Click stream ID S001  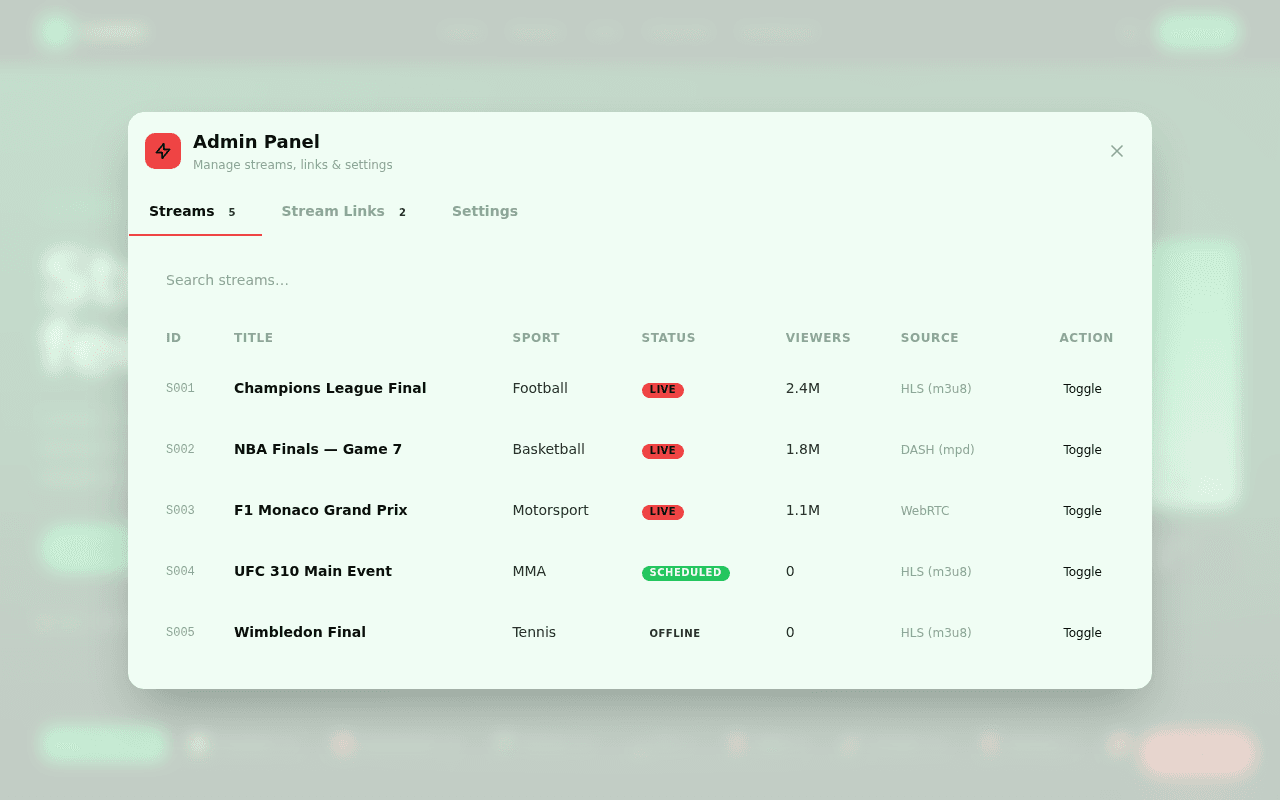tap(180, 388)
